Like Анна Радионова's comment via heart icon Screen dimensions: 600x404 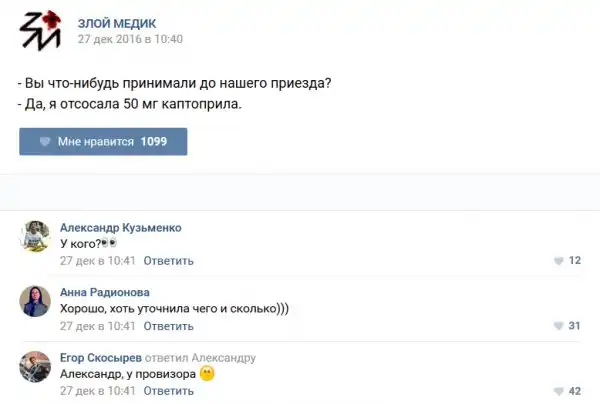pyautogui.click(x=558, y=326)
